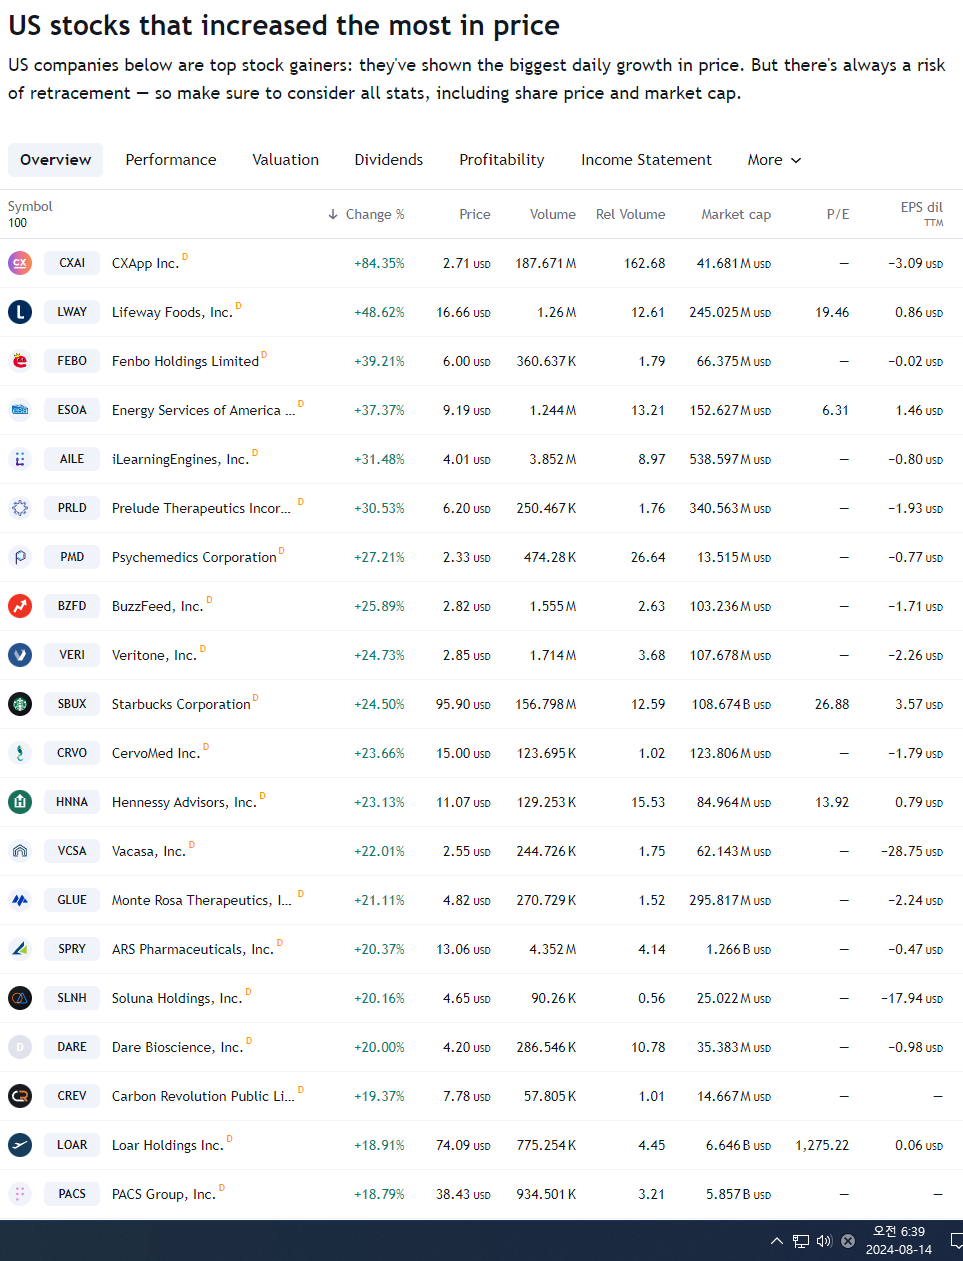The height and width of the screenshot is (1261, 963).
Task: Open the ESOA ticker link
Action: coord(72,410)
